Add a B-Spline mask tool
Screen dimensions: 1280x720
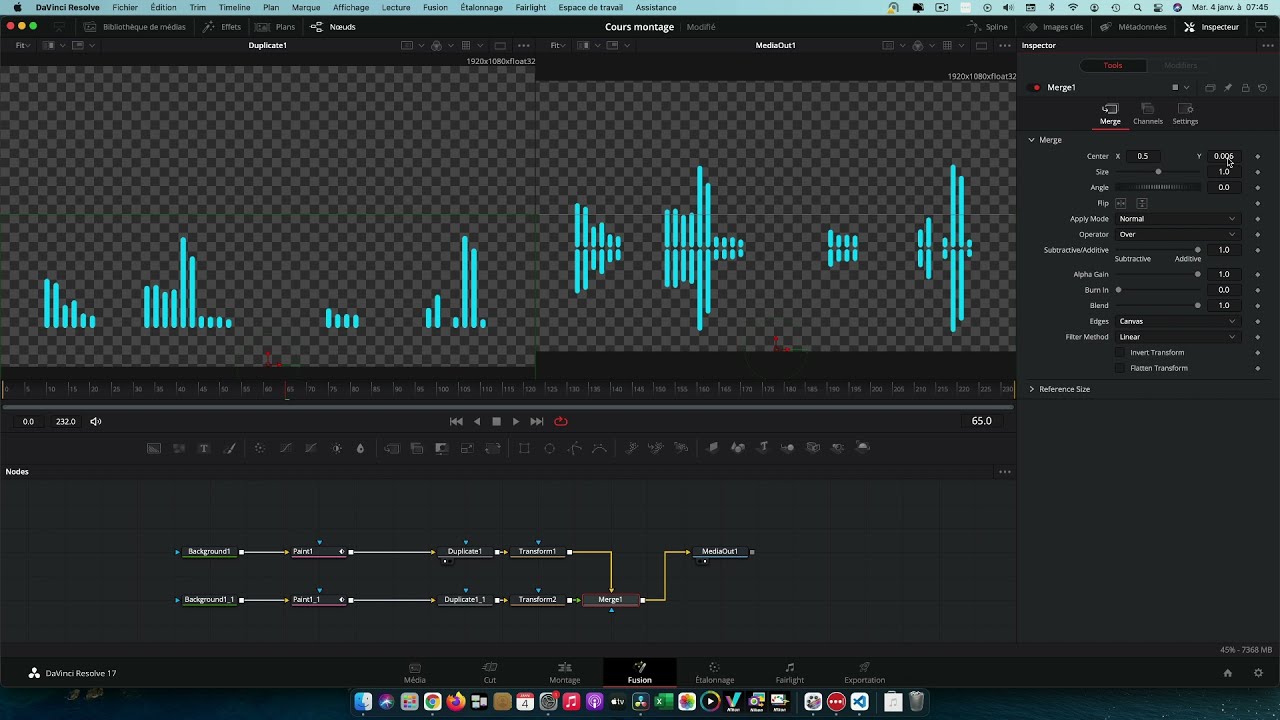click(599, 448)
